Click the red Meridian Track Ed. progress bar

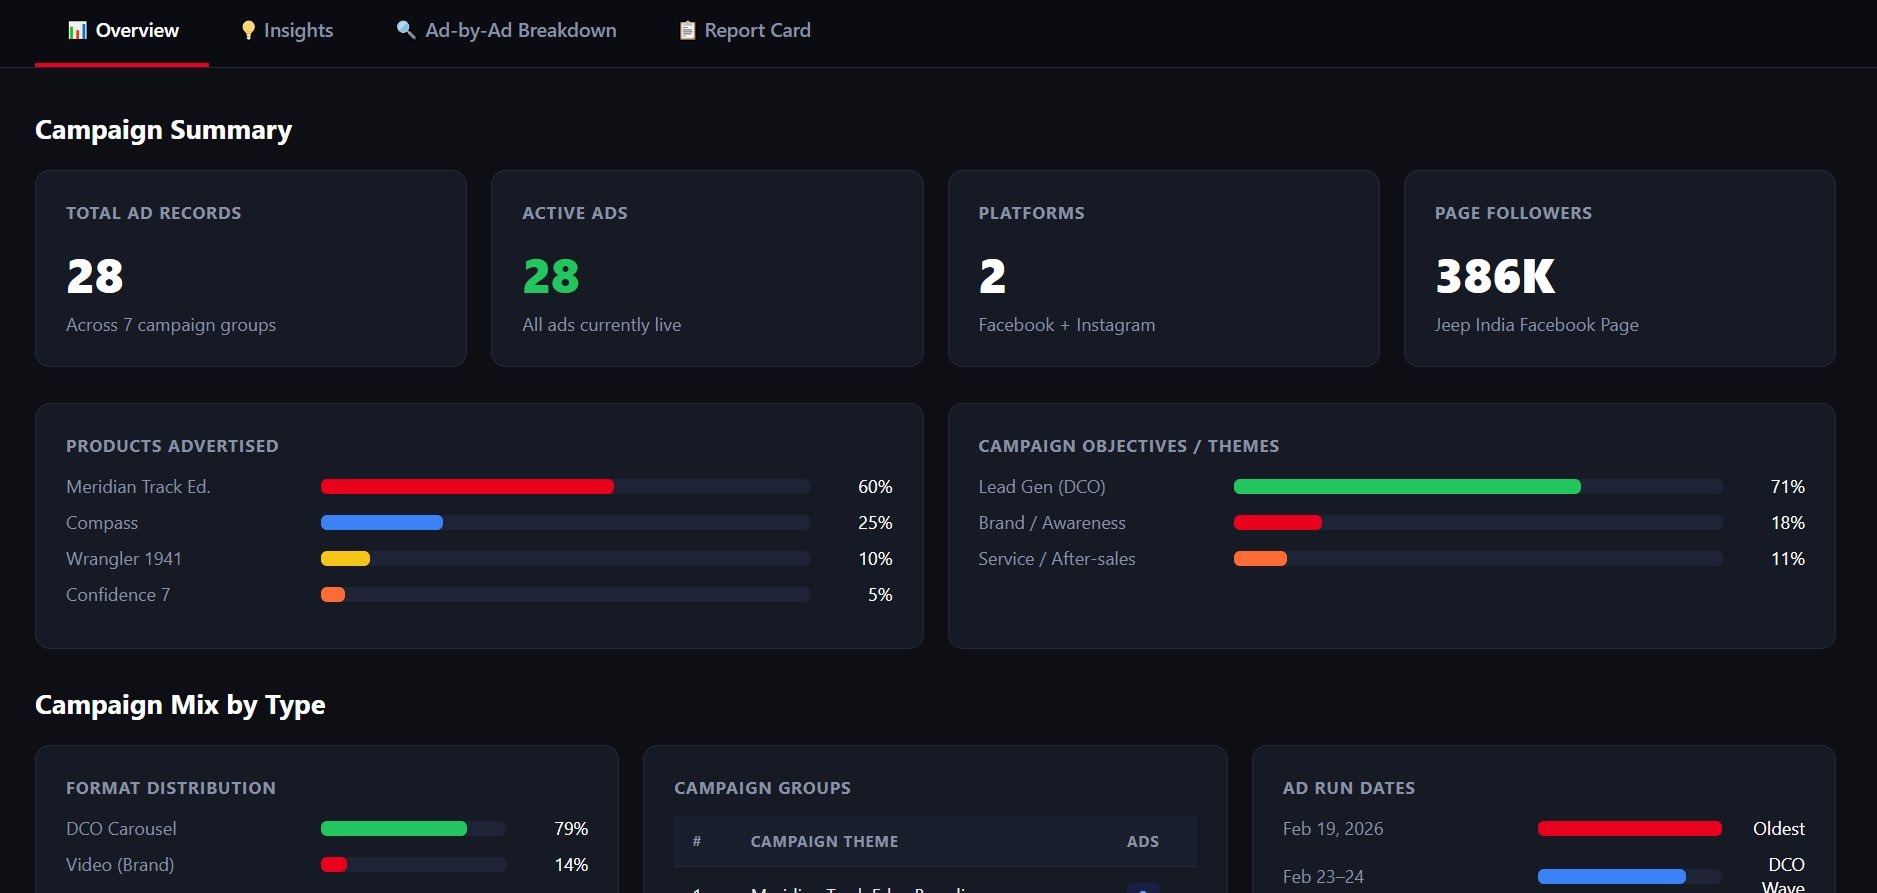click(x=467, y=487)
